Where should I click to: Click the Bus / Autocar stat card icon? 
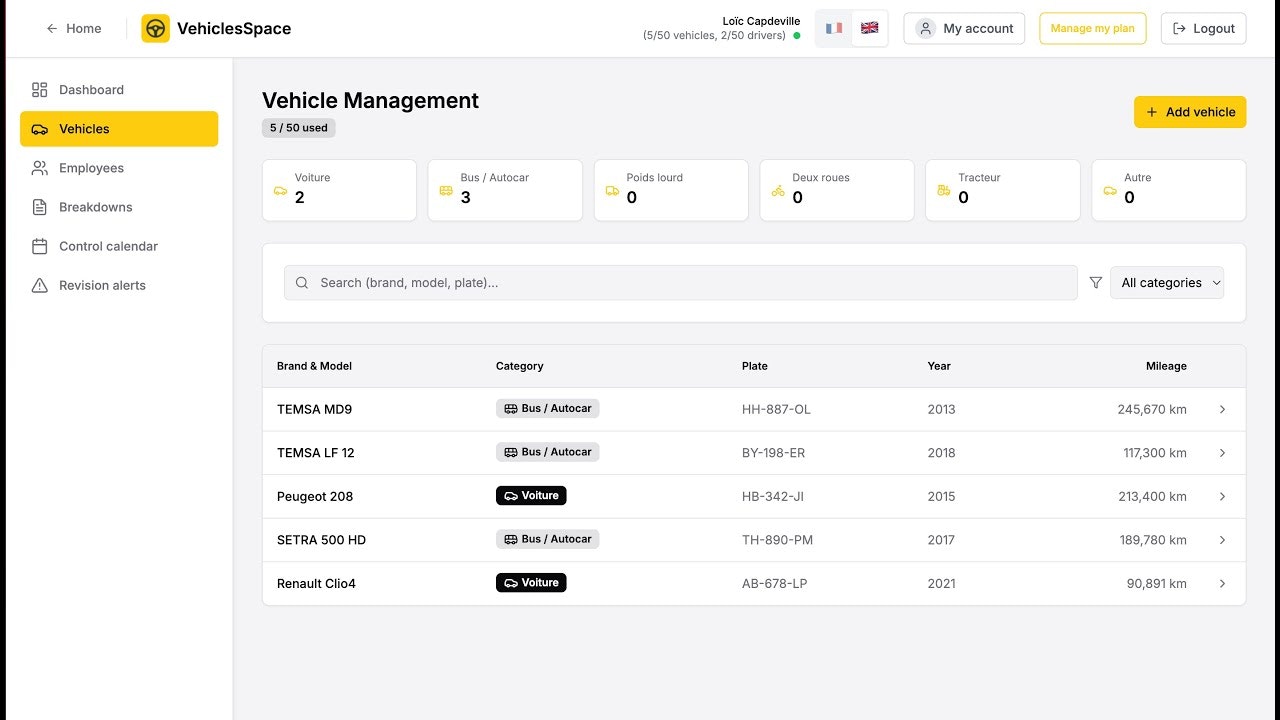tap(446, 190)
